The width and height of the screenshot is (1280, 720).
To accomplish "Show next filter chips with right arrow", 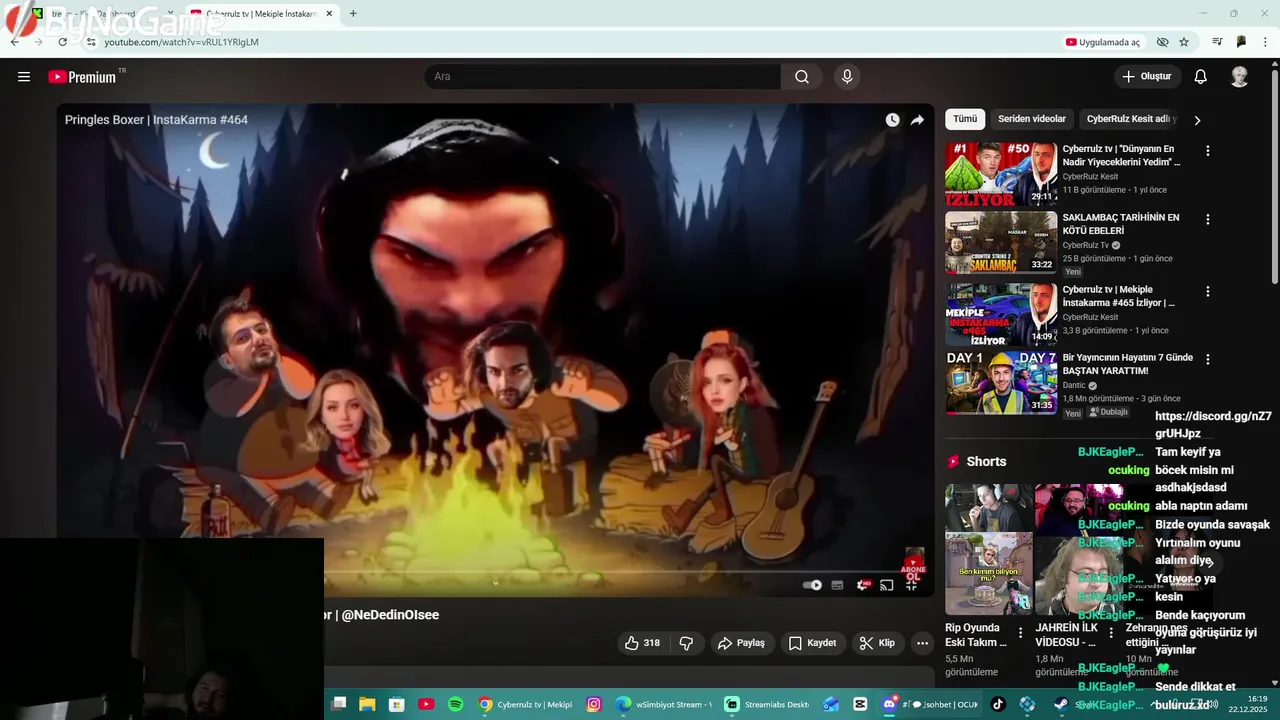I will 1197,120.
